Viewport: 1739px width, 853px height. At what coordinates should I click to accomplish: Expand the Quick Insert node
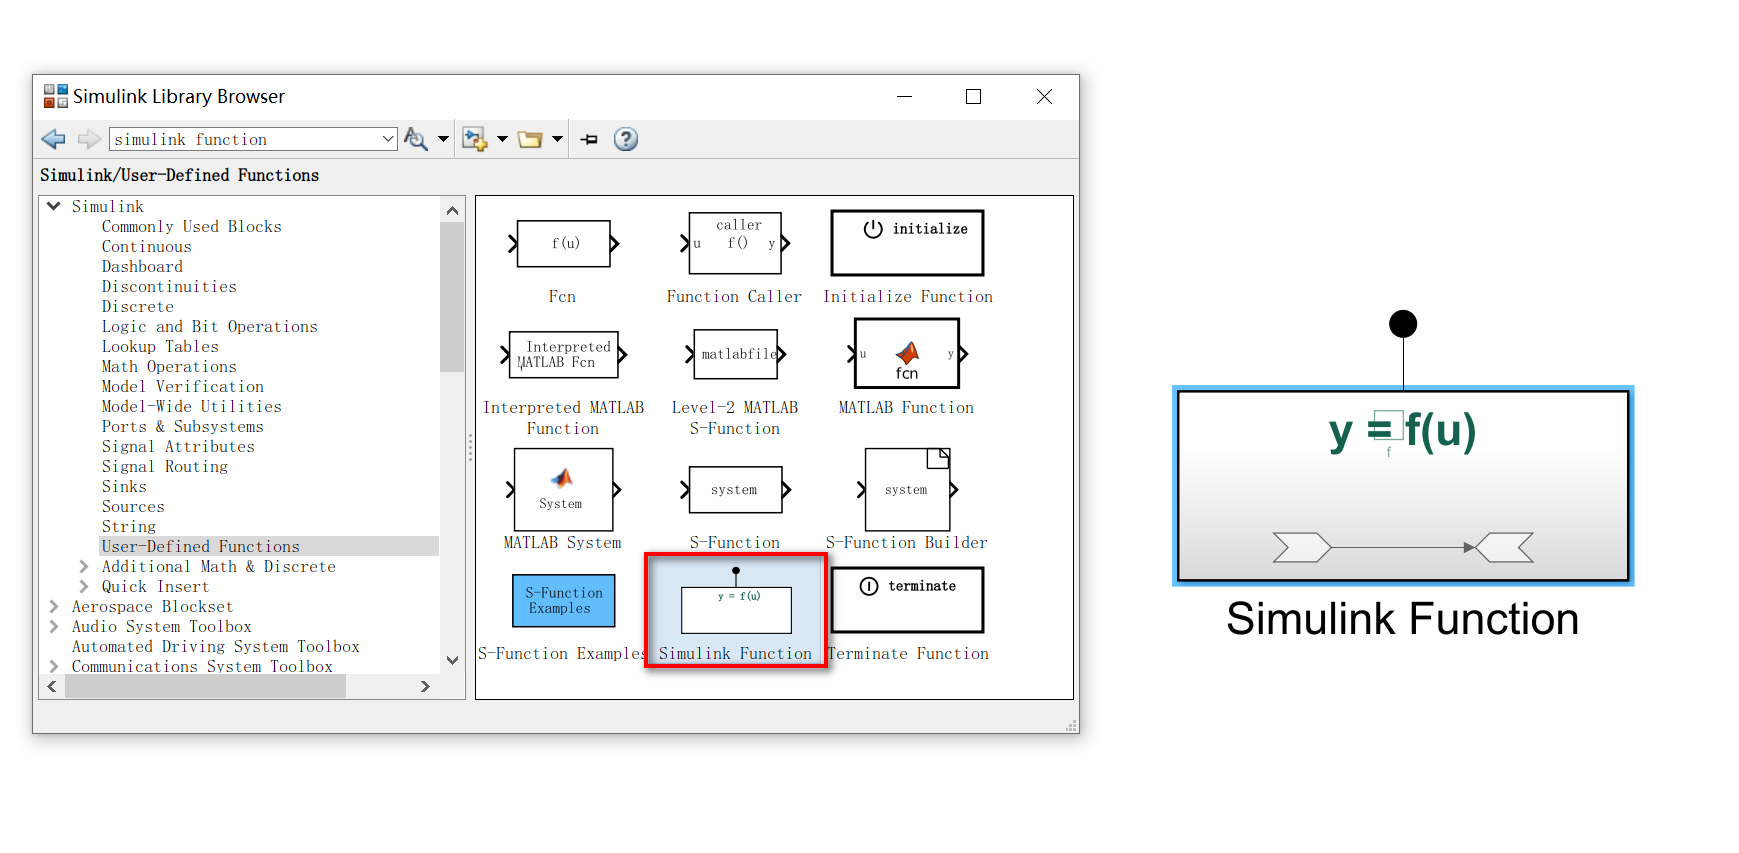[84, 586]
